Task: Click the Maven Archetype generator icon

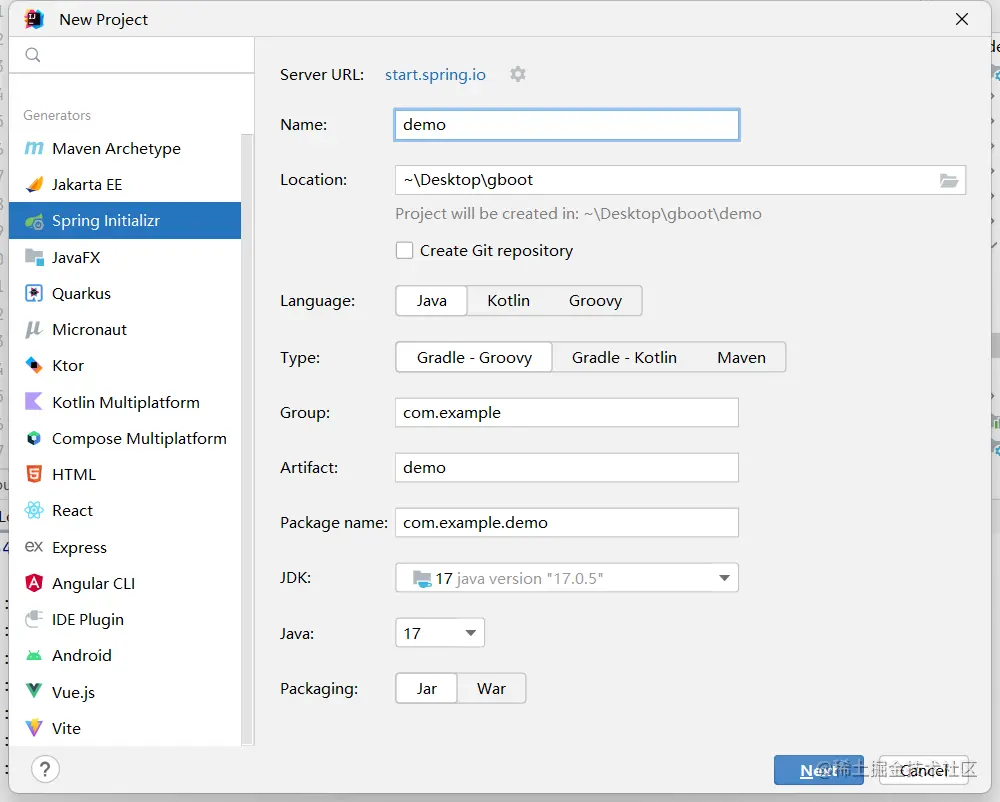Action: (34, 148)
